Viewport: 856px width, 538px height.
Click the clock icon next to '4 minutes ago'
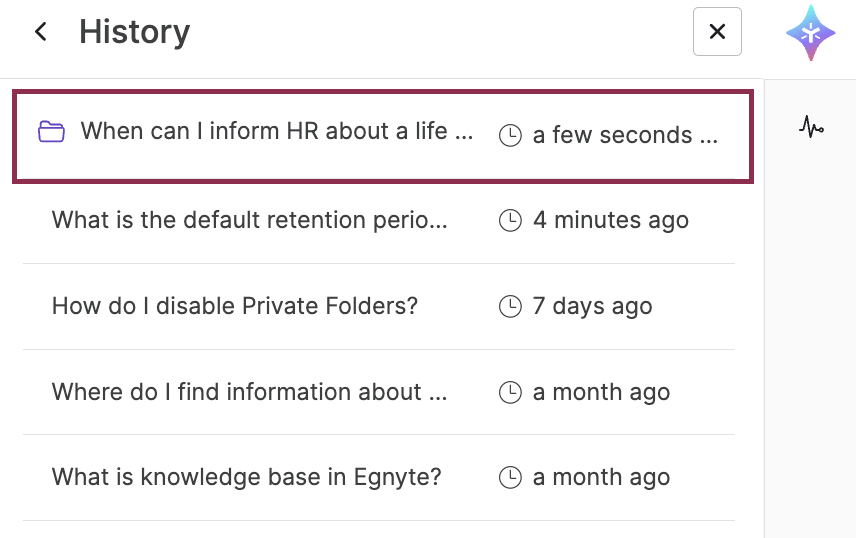tap(510, 221)
